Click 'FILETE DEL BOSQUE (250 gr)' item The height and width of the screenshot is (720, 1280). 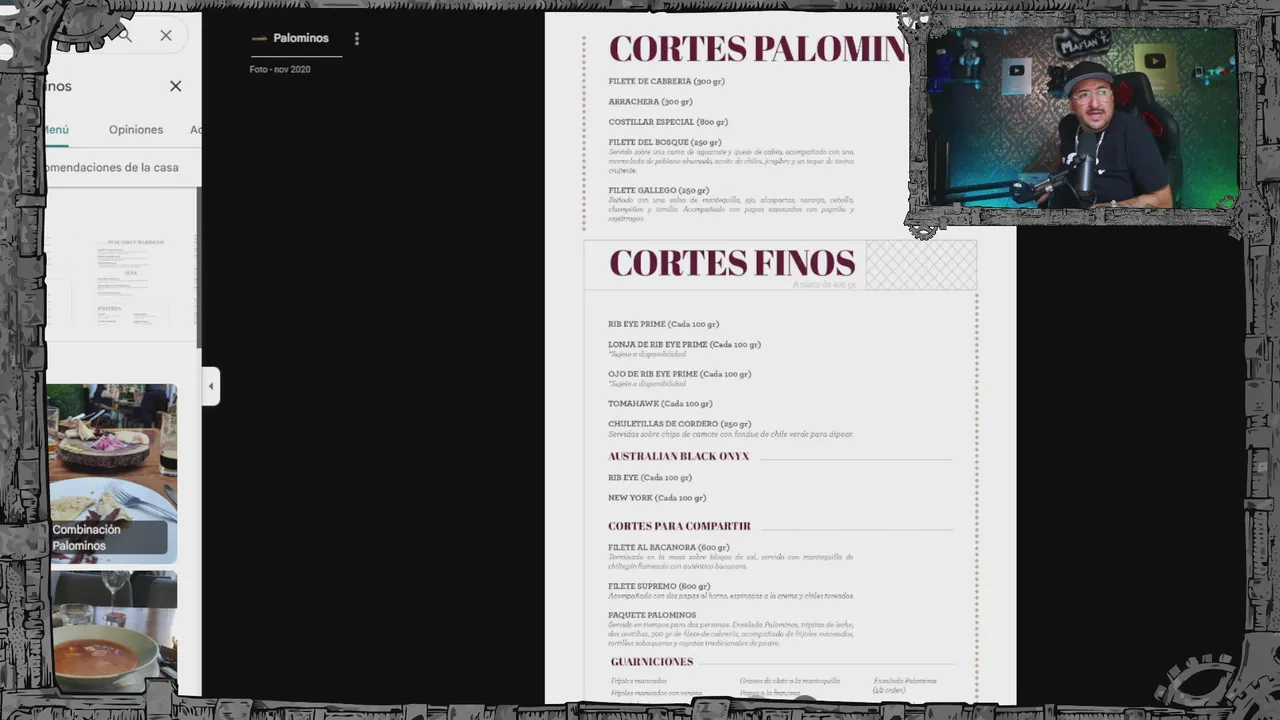coord(664,142)
